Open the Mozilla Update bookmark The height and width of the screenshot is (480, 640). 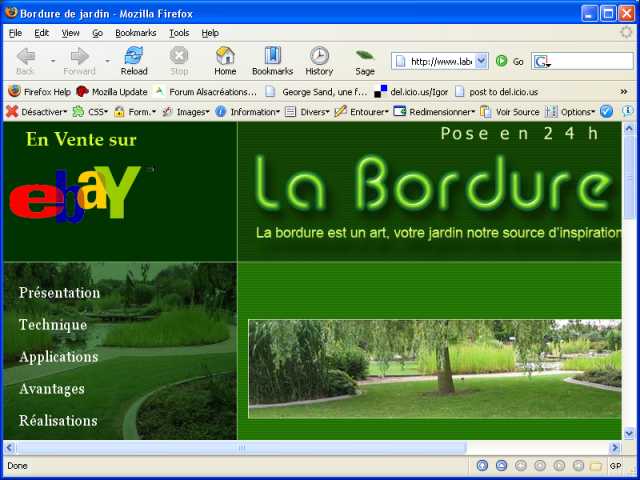click(x=111, y=92)
